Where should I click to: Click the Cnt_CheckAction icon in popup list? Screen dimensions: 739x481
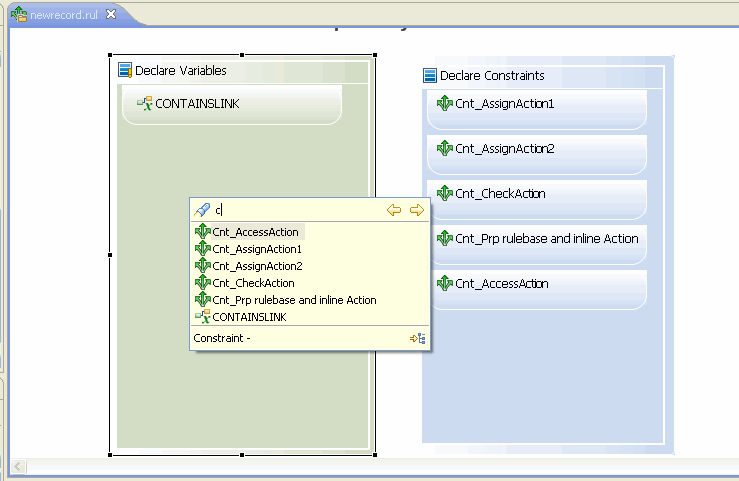tap(203, 282)
